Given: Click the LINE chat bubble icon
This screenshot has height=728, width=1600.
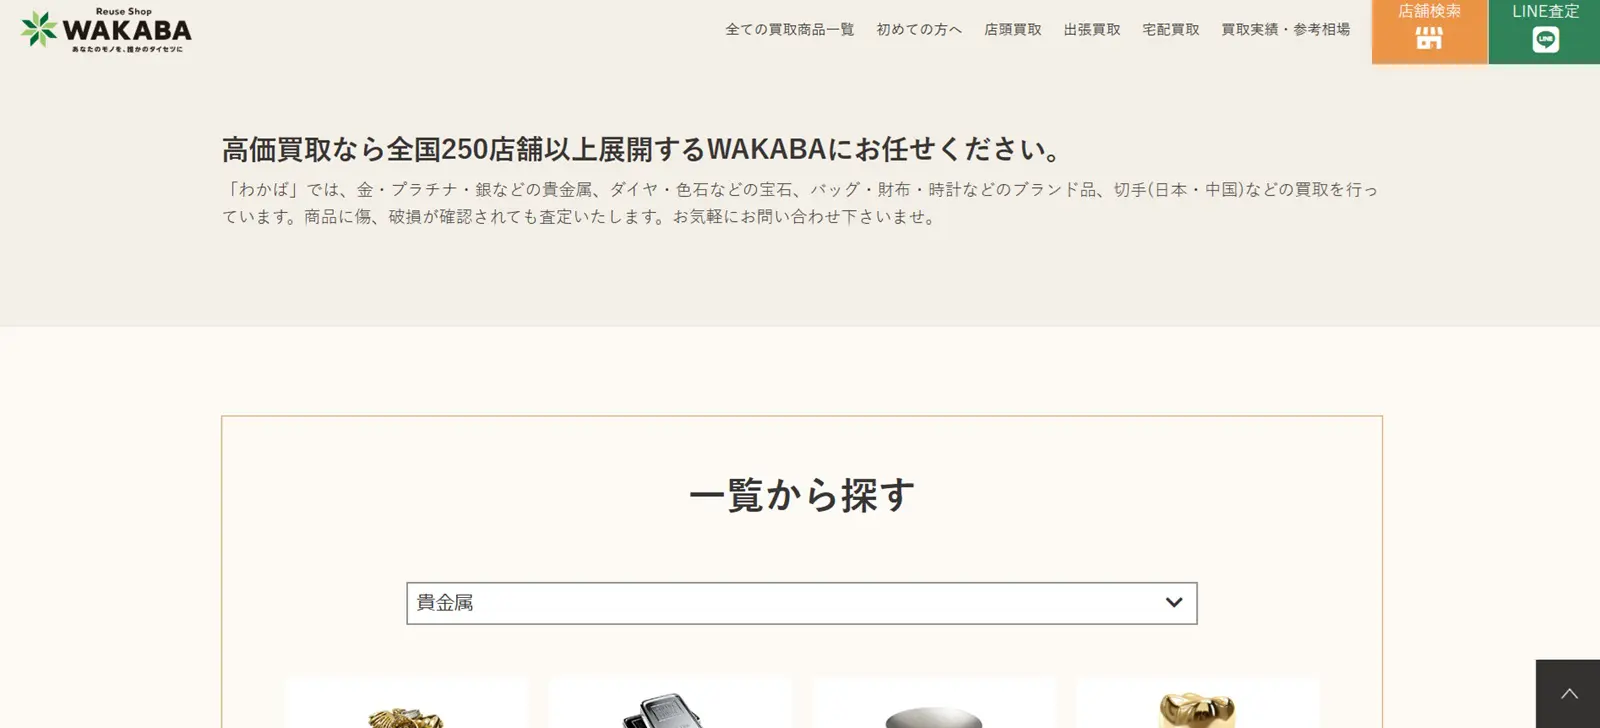Looking at the screenshot, I should [1546, 40].
